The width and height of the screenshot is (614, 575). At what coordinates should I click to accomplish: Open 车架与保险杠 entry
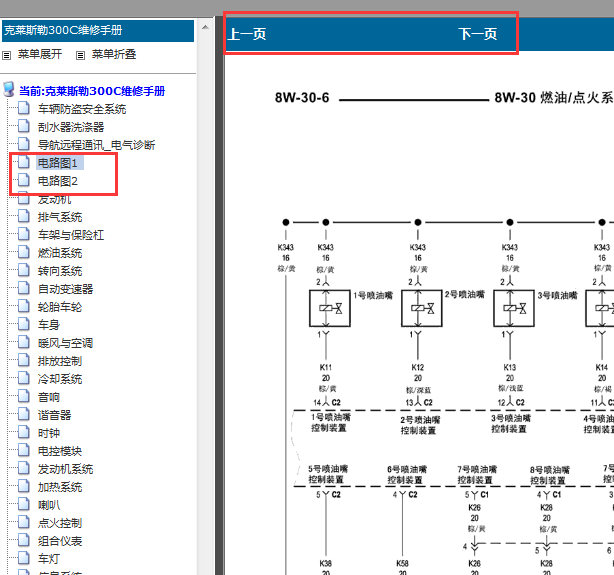(x=71, y=235)
